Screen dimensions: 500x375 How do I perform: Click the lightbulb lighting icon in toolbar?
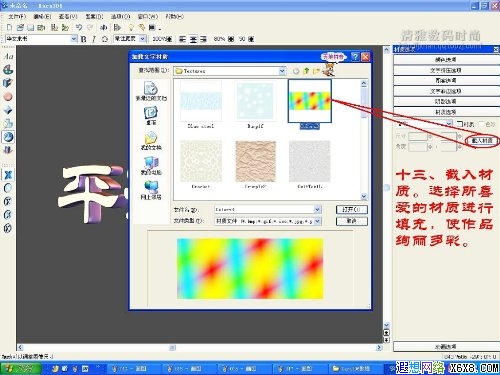[131, 27]
